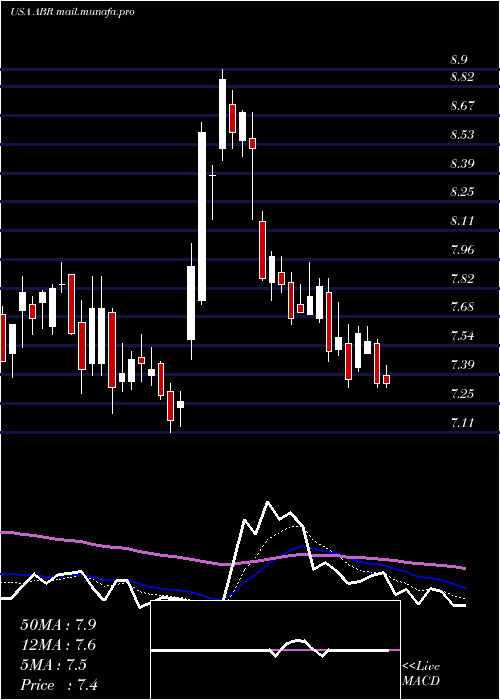This screenshot has height=700, width=500.
Task: Click the 7.82 price axis label
Action: pos(462,279)
